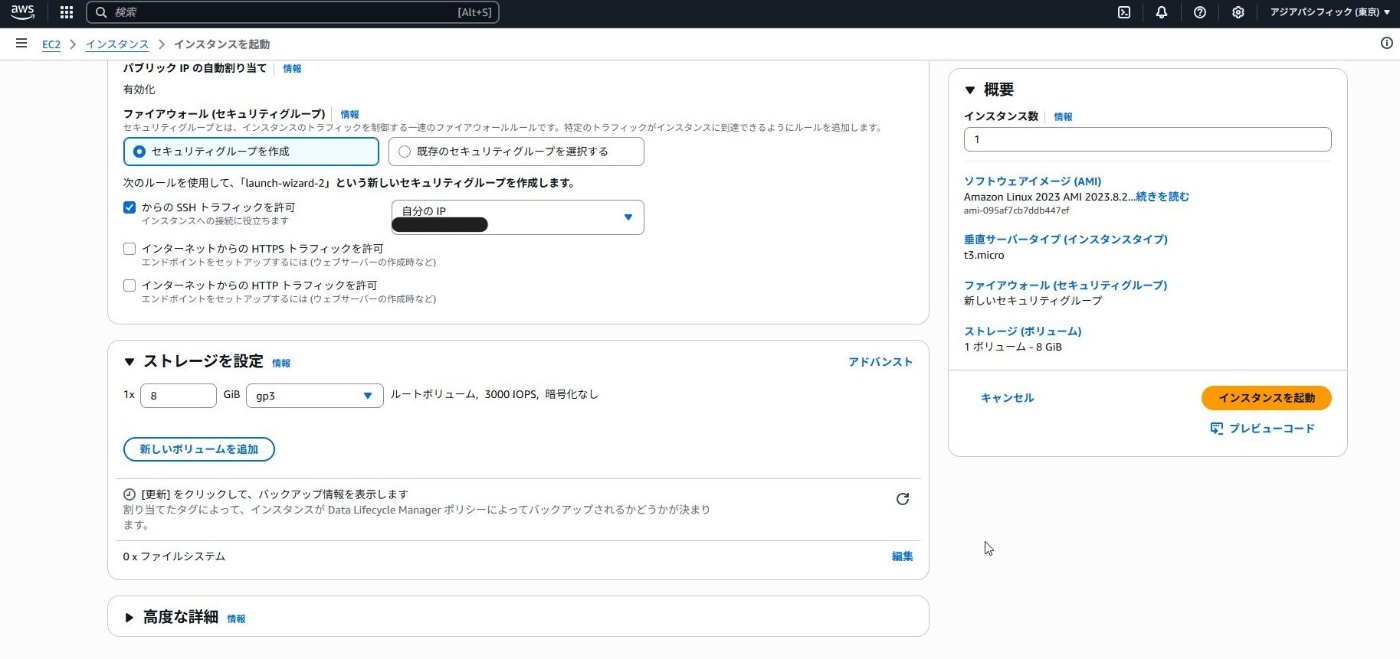This screenshot has height=659, width=1400.
Task: Collapse the ストレージを設定 section
Action: click(x=129, y=362)
